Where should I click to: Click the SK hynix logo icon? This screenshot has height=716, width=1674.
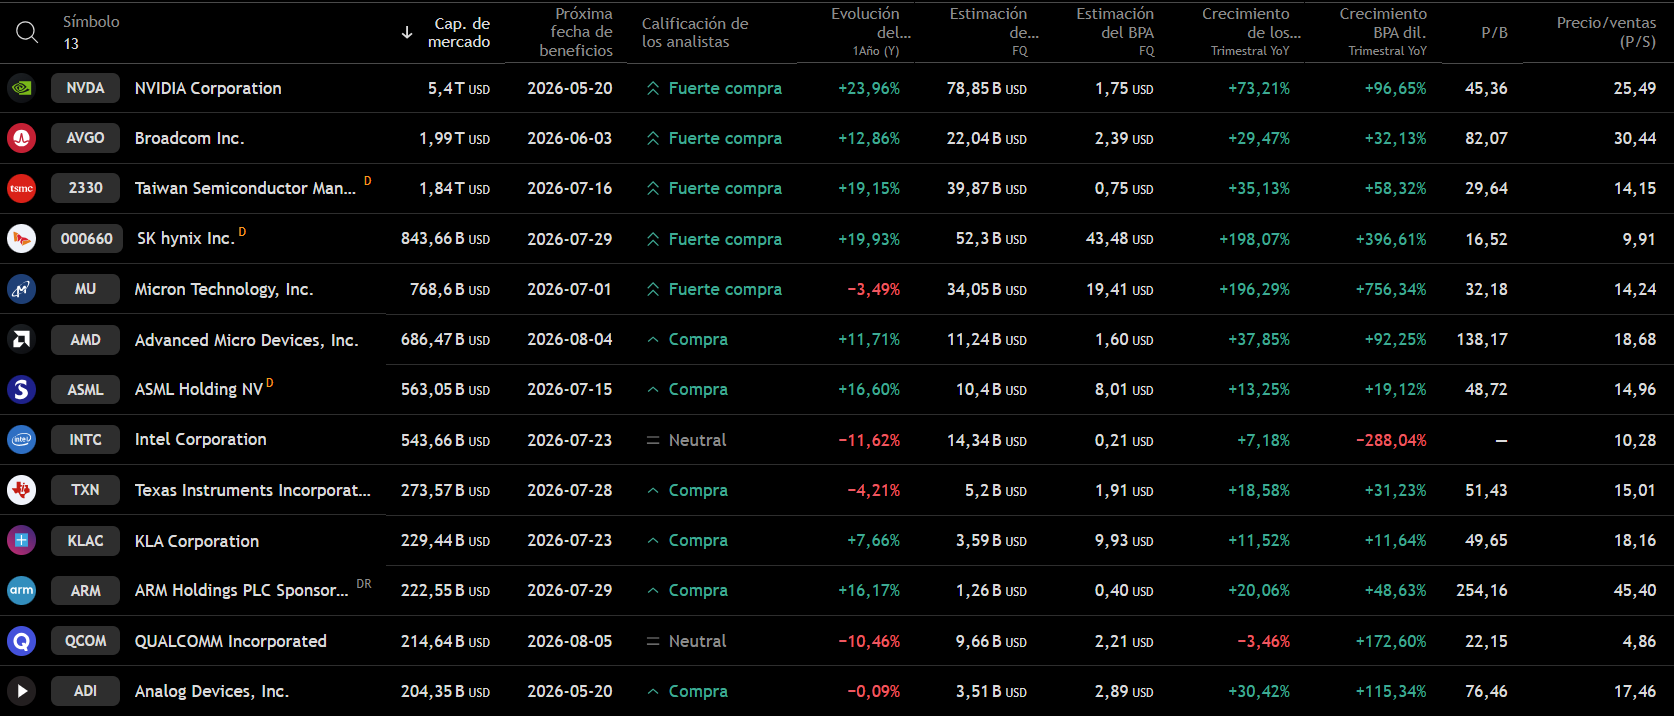pos(21,238)
